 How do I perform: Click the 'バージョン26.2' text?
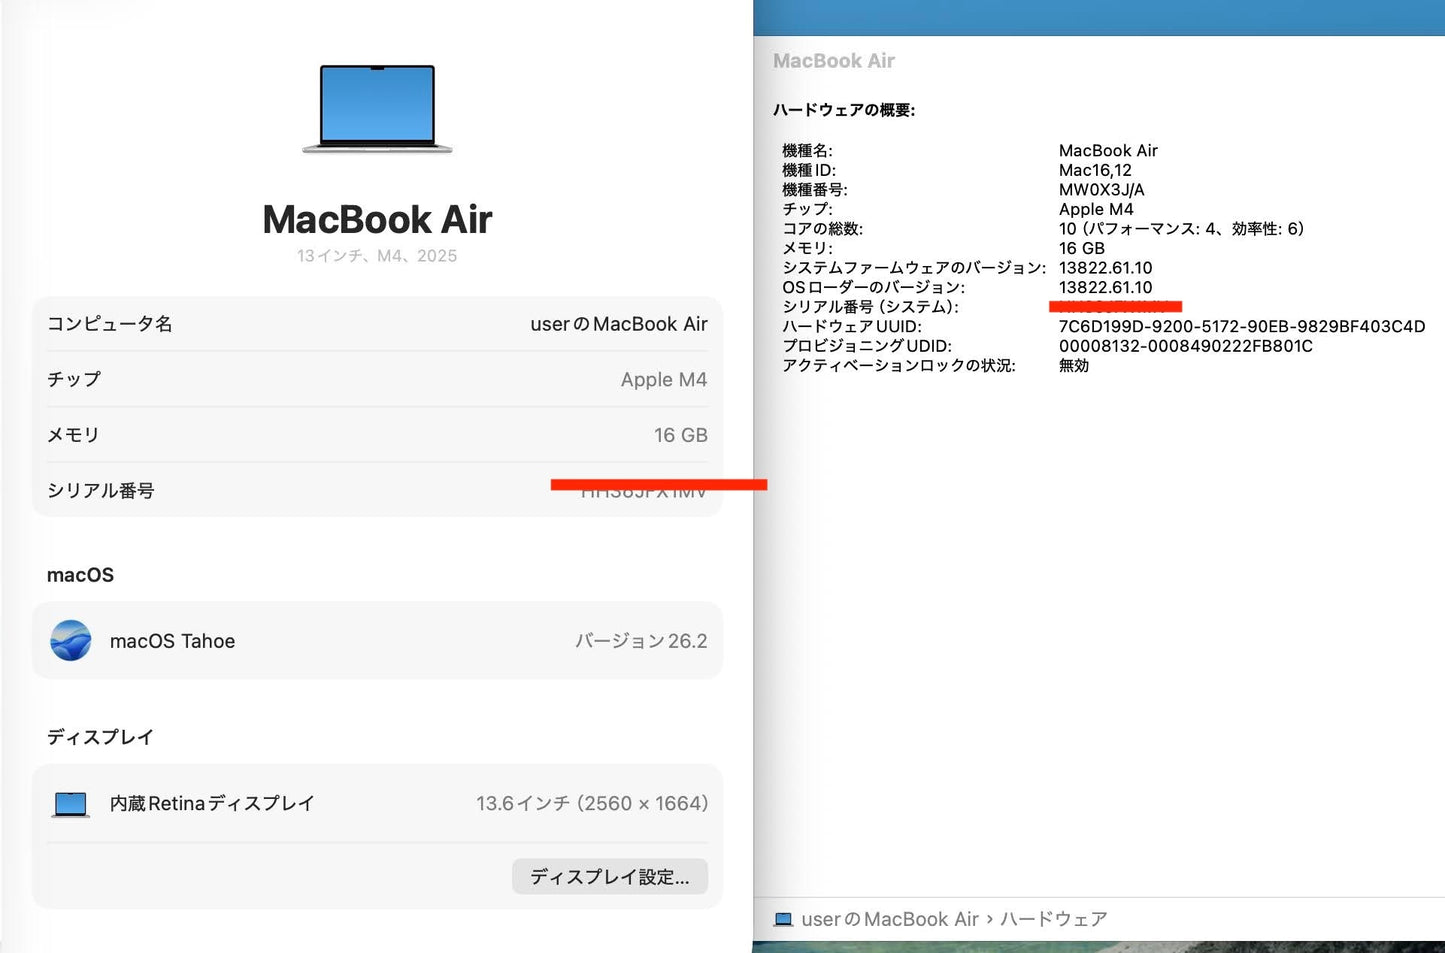pos(641,641)
